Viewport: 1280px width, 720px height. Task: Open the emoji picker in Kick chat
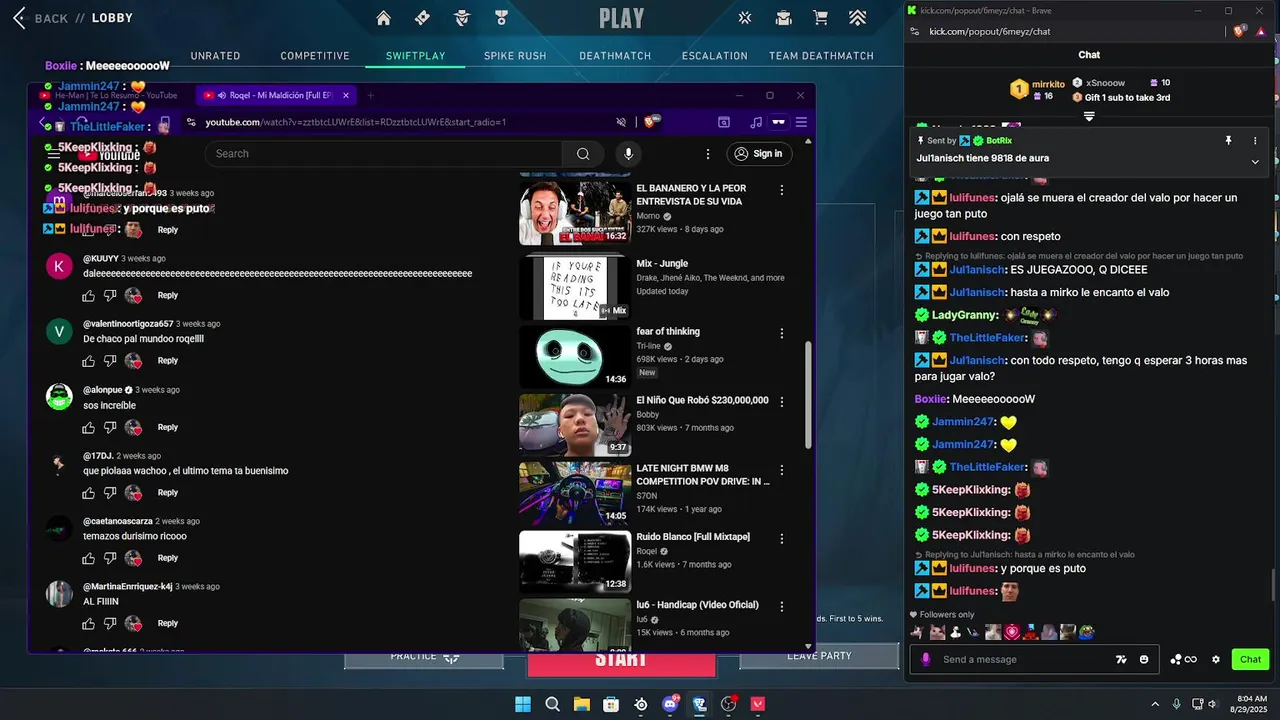click(x=1144, y=659)
